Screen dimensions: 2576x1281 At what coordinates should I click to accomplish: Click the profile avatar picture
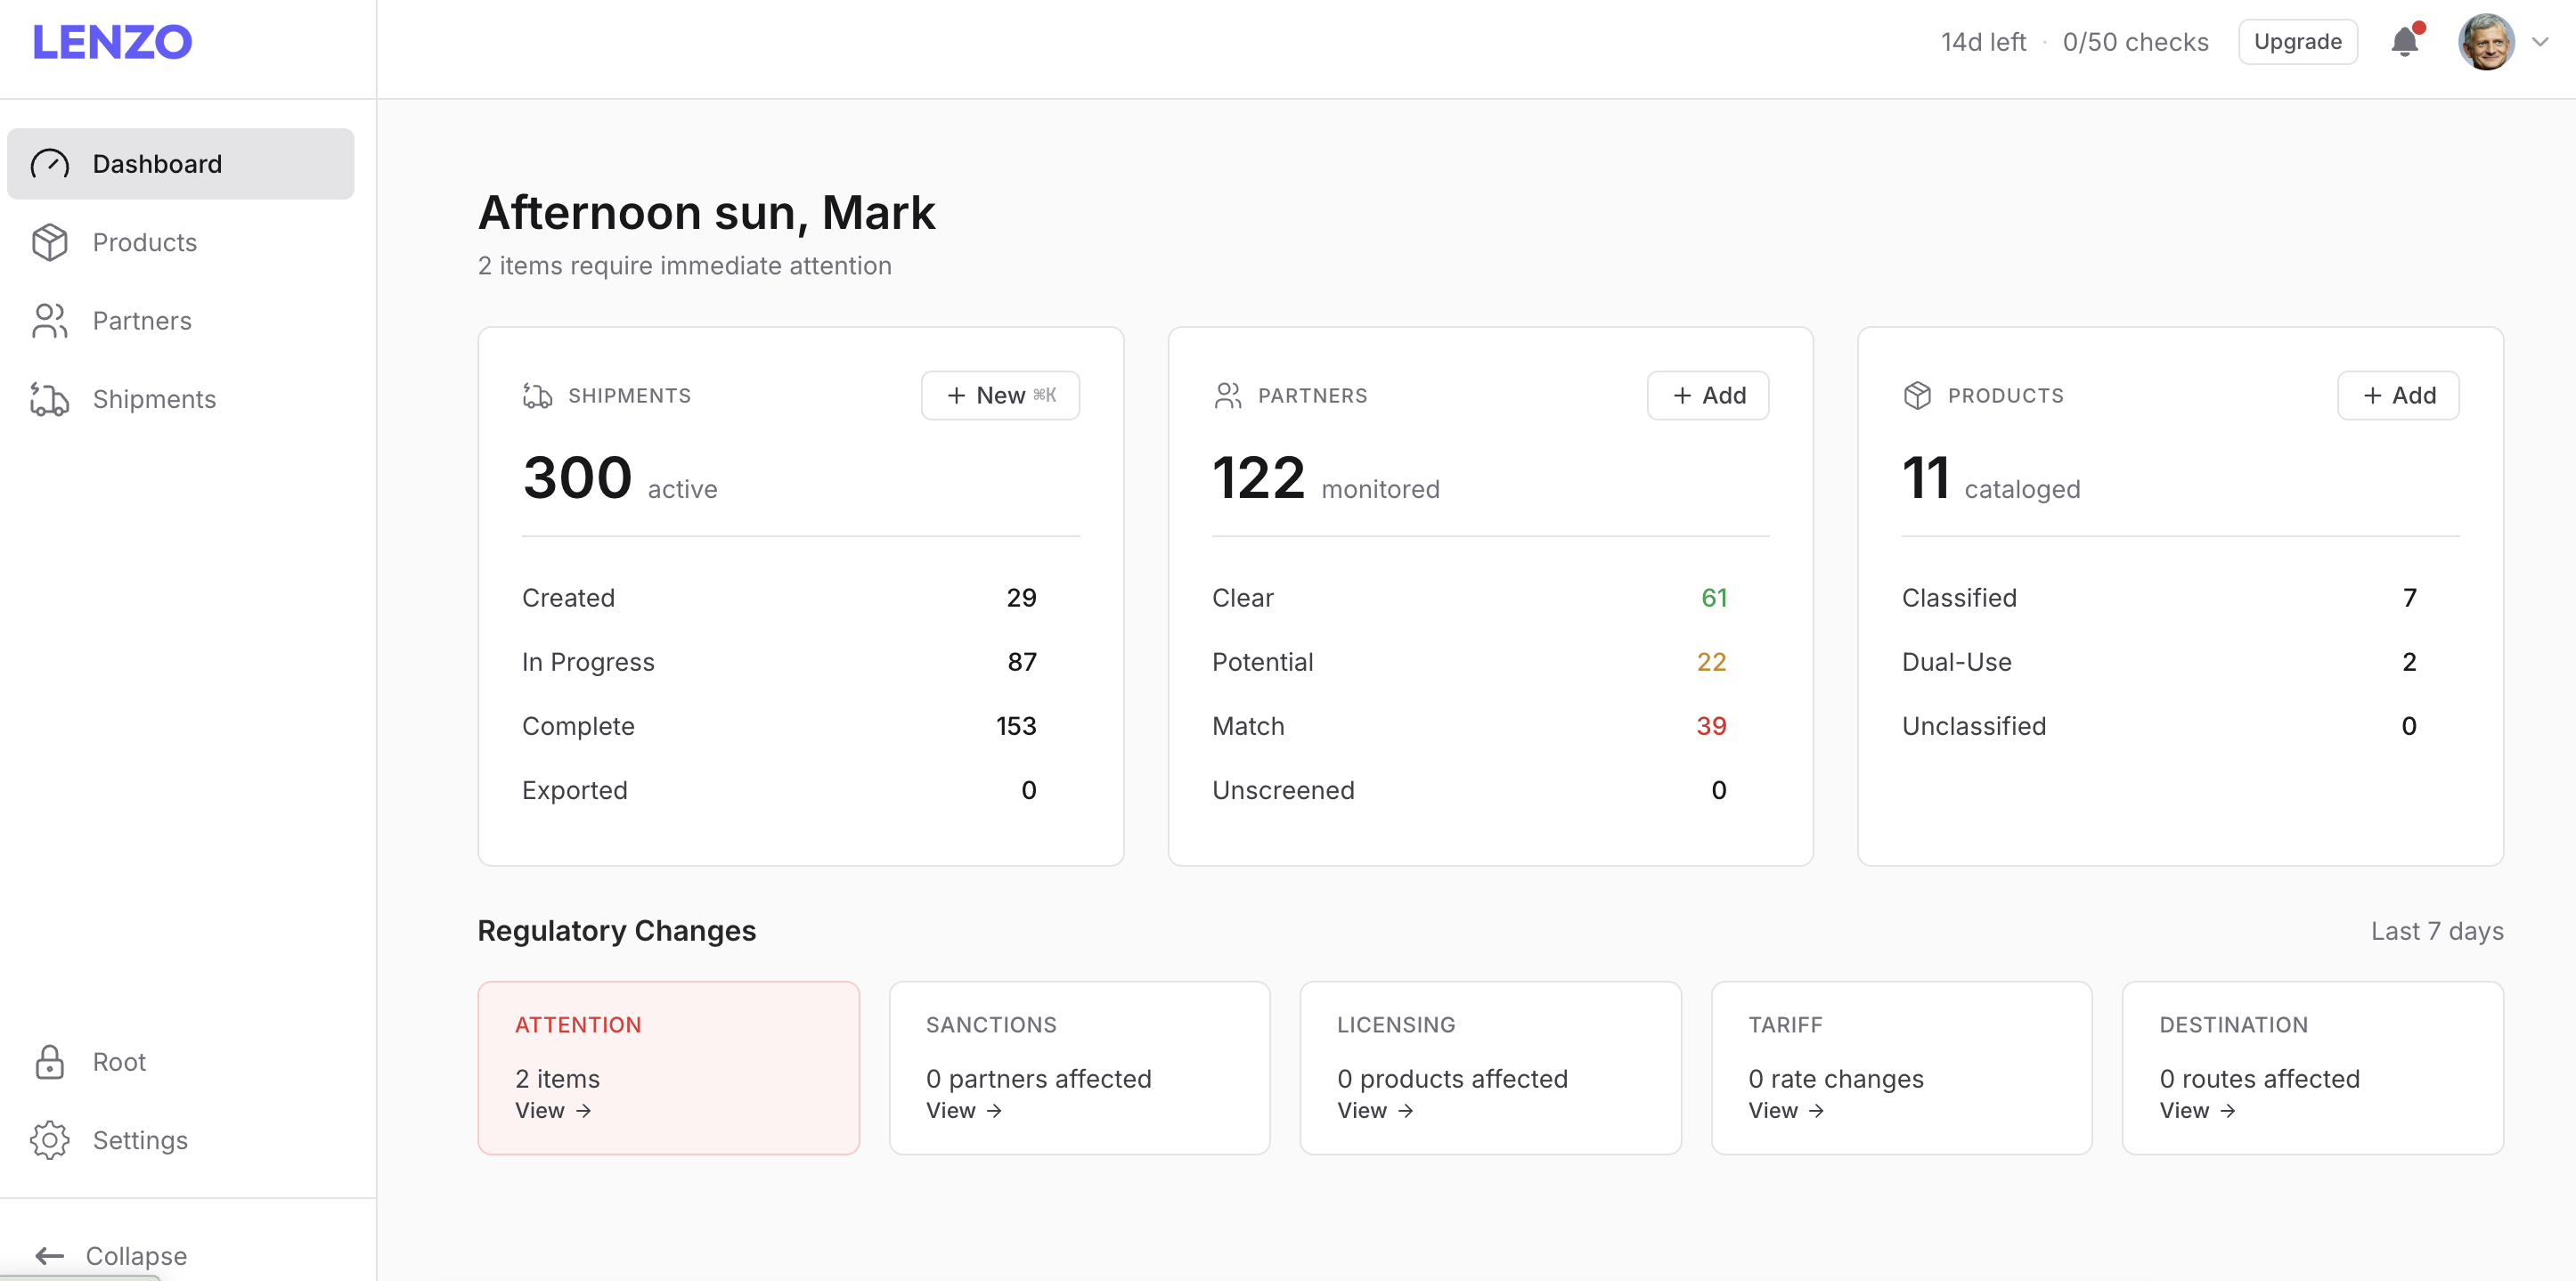(x=2488, y=41)
